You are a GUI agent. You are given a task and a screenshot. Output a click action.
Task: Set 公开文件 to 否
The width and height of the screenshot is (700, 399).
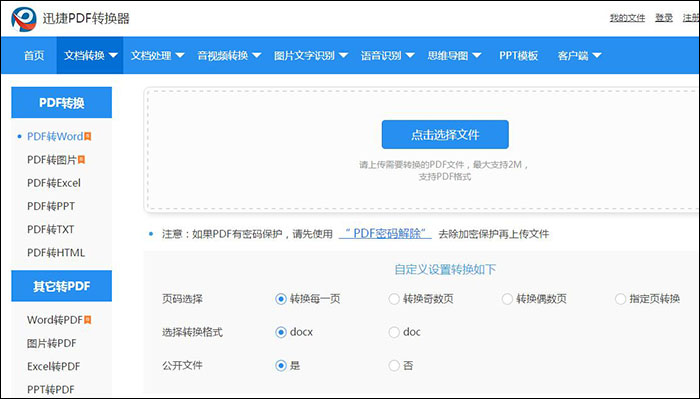pos(394,366)
